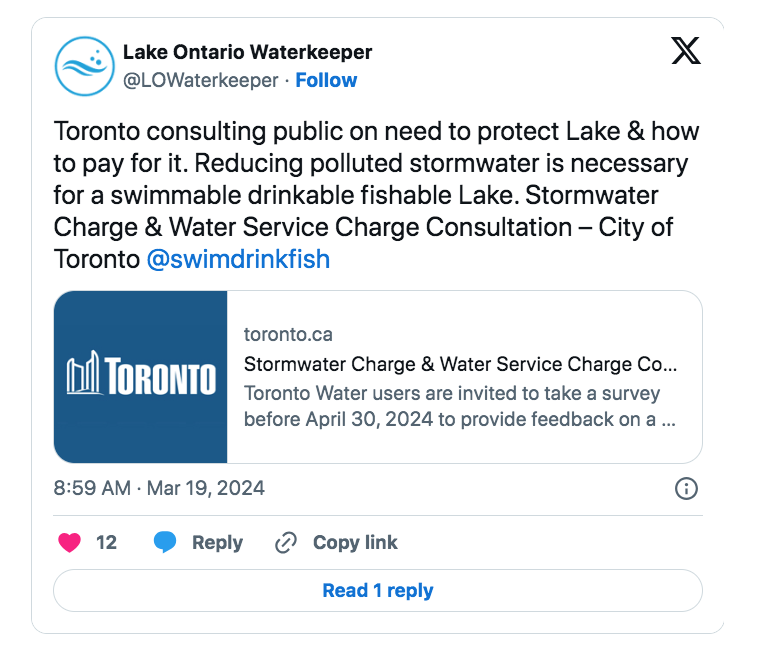Image resolution: width=764 pixels, height=656 pixels.
Task: Open the X logo link
Action: coord(686,51)
